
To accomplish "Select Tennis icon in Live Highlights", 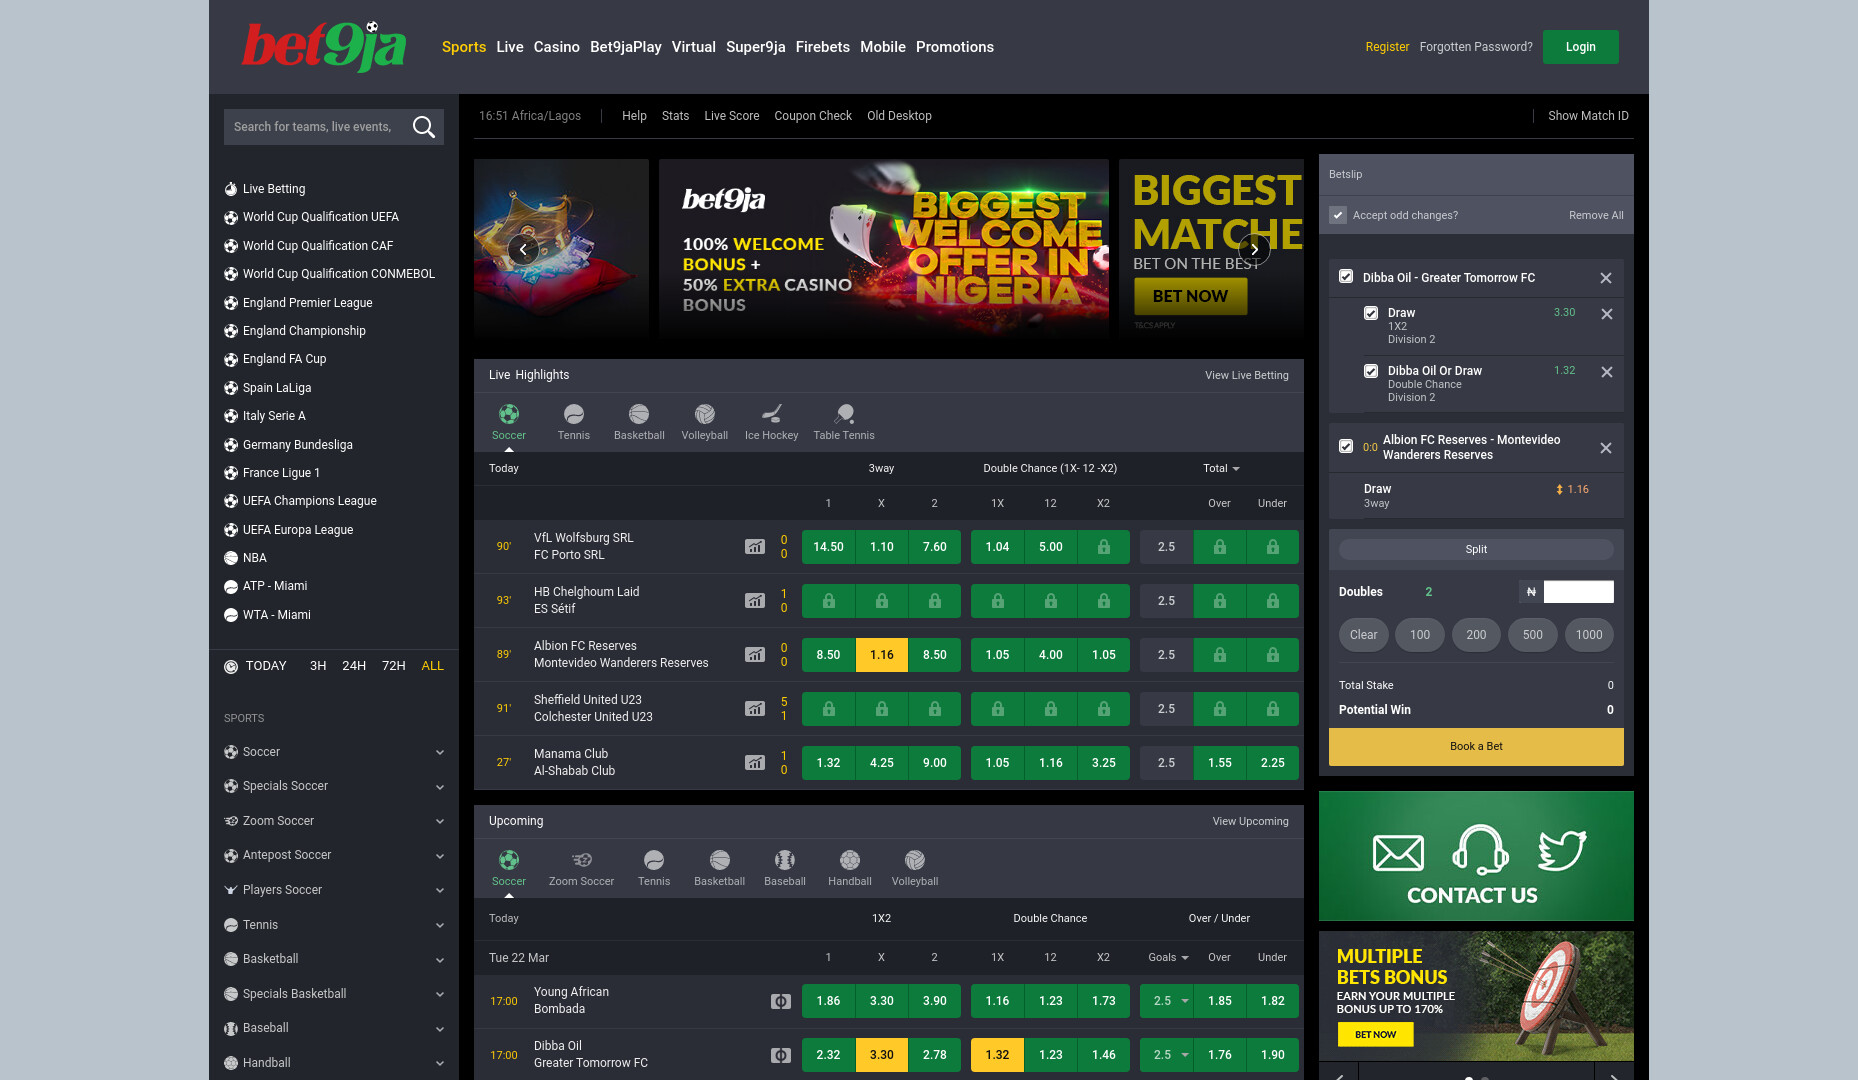I will pos(574,414).
